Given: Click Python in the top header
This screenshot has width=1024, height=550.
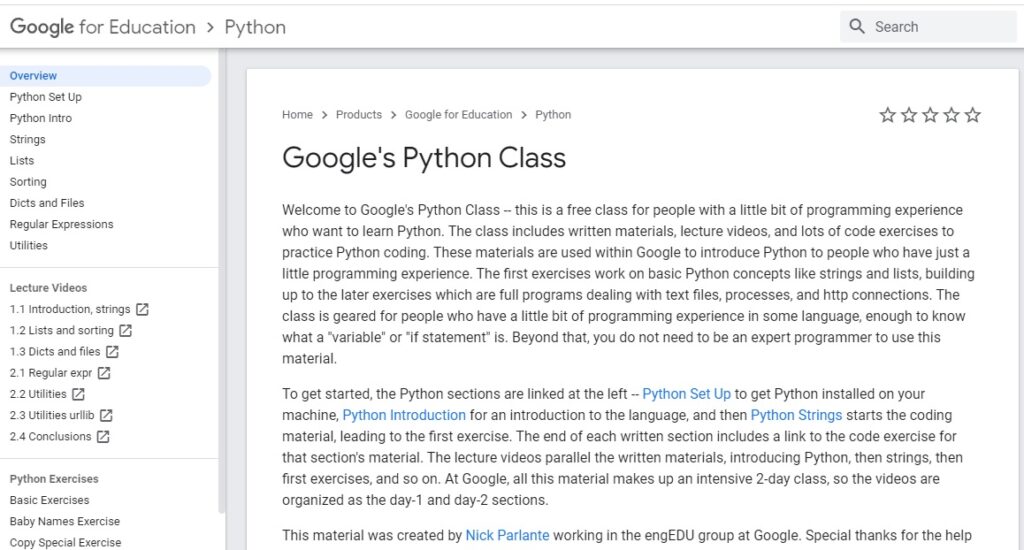Looking at the screenshot, I should (x=255, y=27).
